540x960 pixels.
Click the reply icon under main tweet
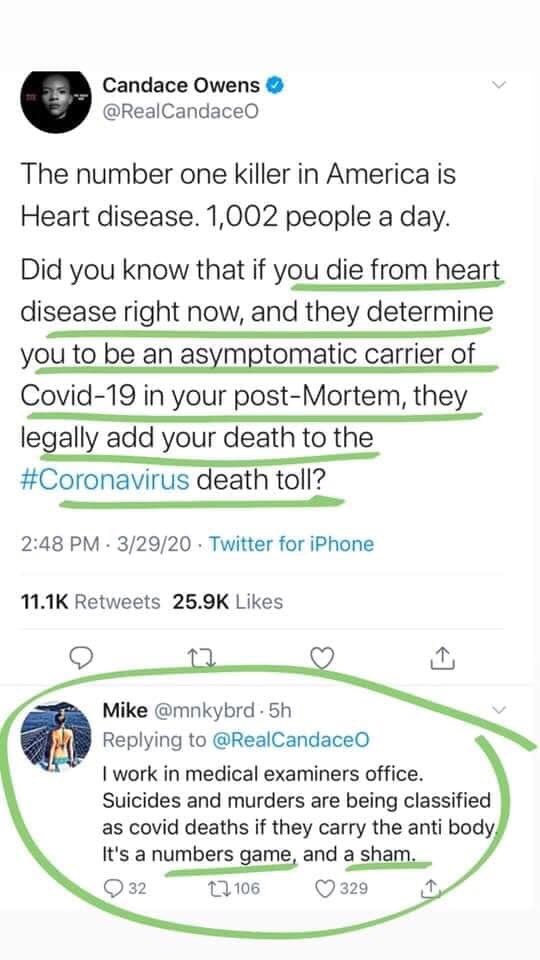click(x=78, y=658)
